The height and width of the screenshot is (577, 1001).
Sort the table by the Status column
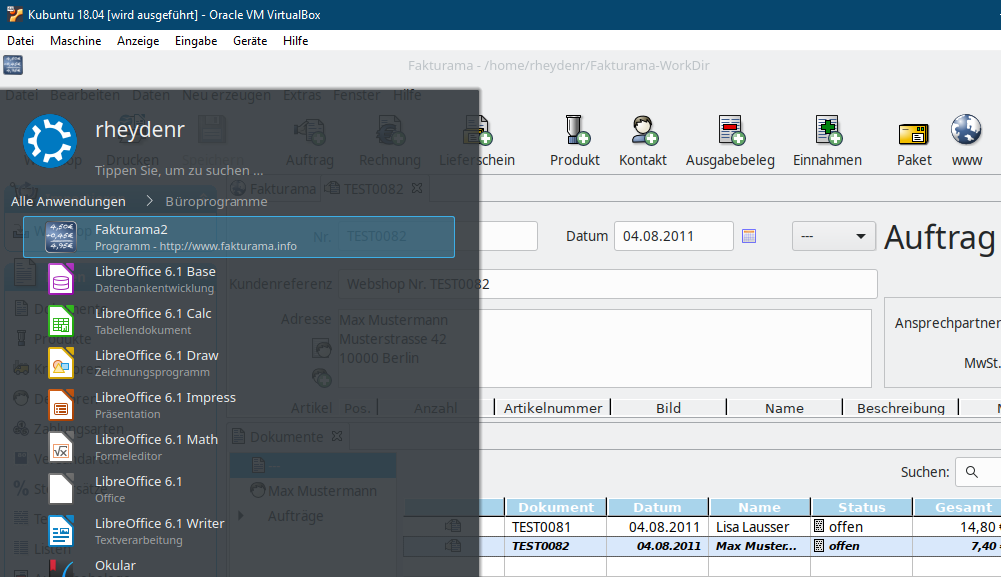click(861, 507)
